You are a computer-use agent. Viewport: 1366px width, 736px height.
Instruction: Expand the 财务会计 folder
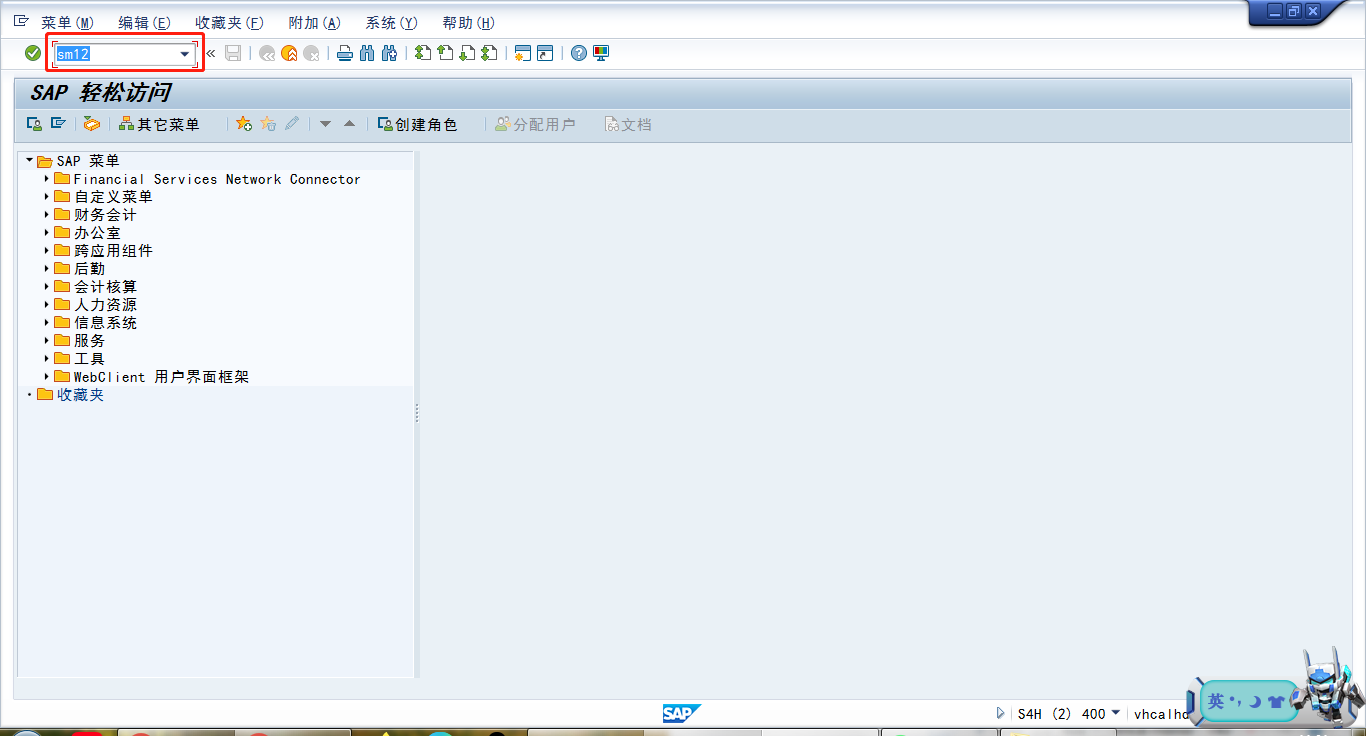pyautogui.click(x=47, y=215)
